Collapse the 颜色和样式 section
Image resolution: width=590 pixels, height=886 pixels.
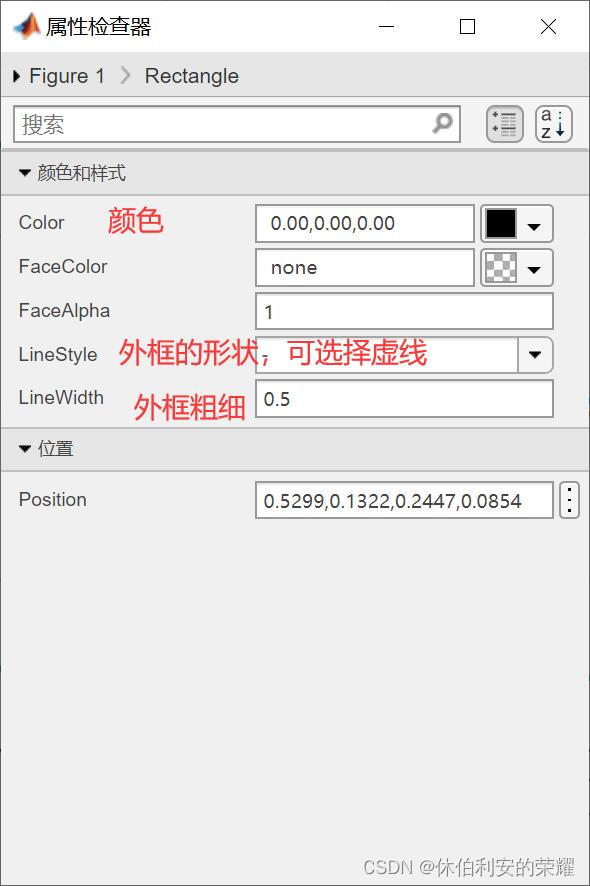point(24,172)
